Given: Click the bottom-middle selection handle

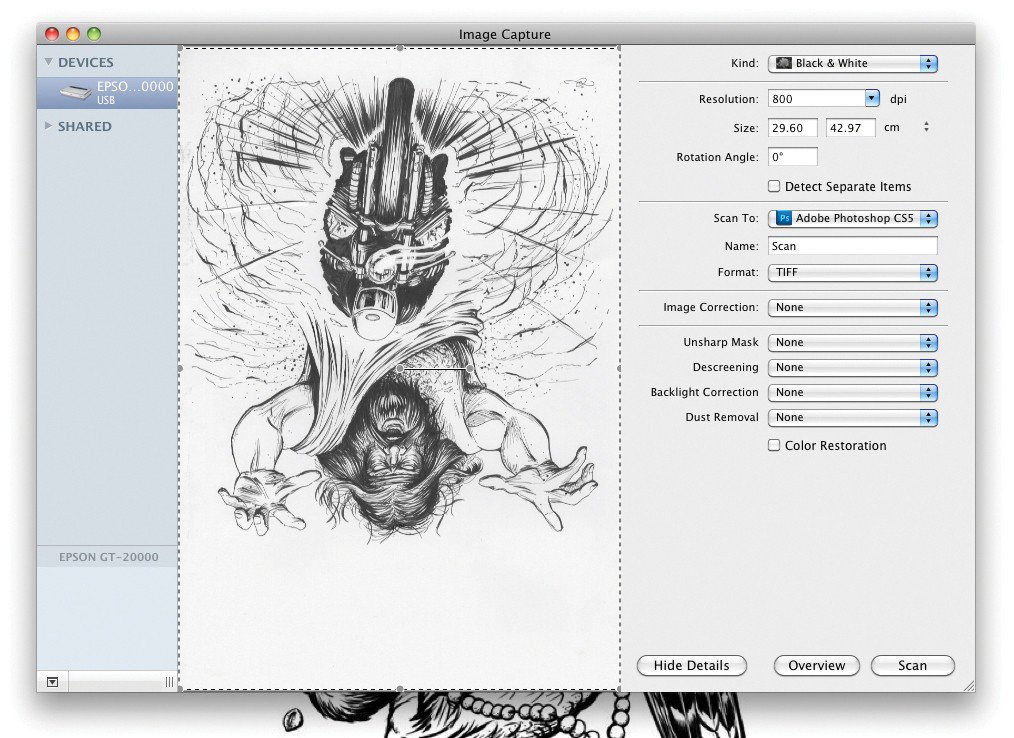Looking at the screenshot, I should coord(400,689).
